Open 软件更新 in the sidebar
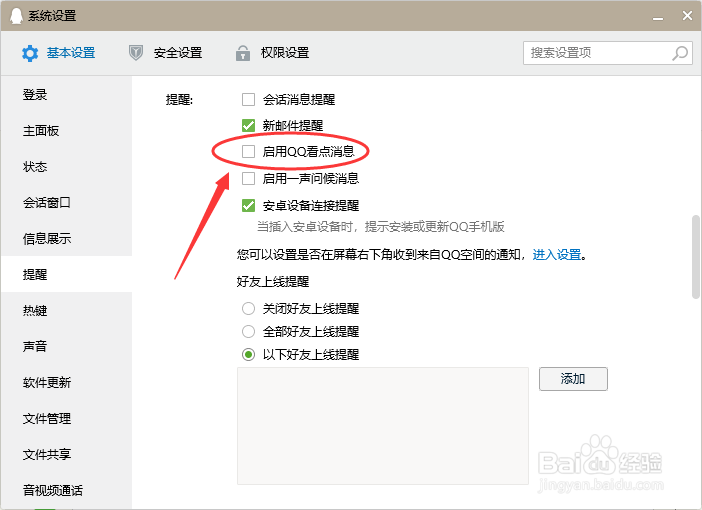This screenshot has height=510, width=702. (66, 382)
